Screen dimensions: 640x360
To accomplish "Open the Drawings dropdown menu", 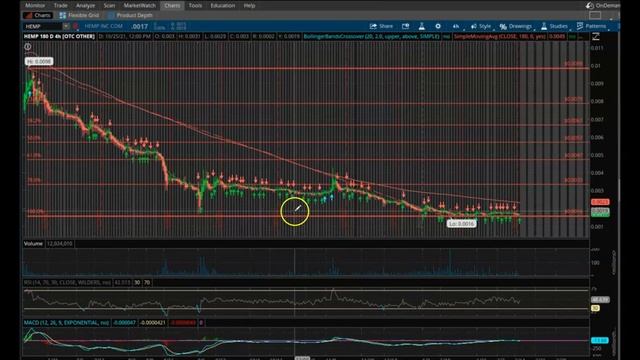I will (516, 26).
